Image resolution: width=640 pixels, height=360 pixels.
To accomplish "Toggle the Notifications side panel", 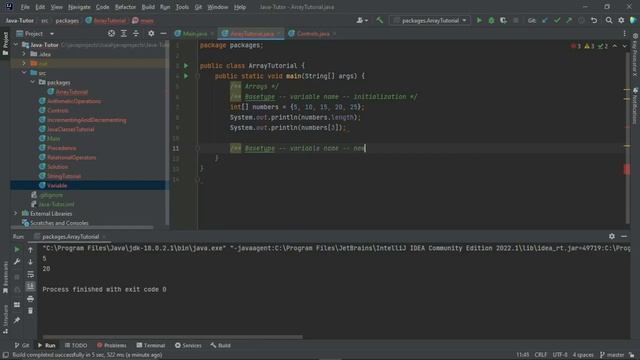I will [636, 106].
